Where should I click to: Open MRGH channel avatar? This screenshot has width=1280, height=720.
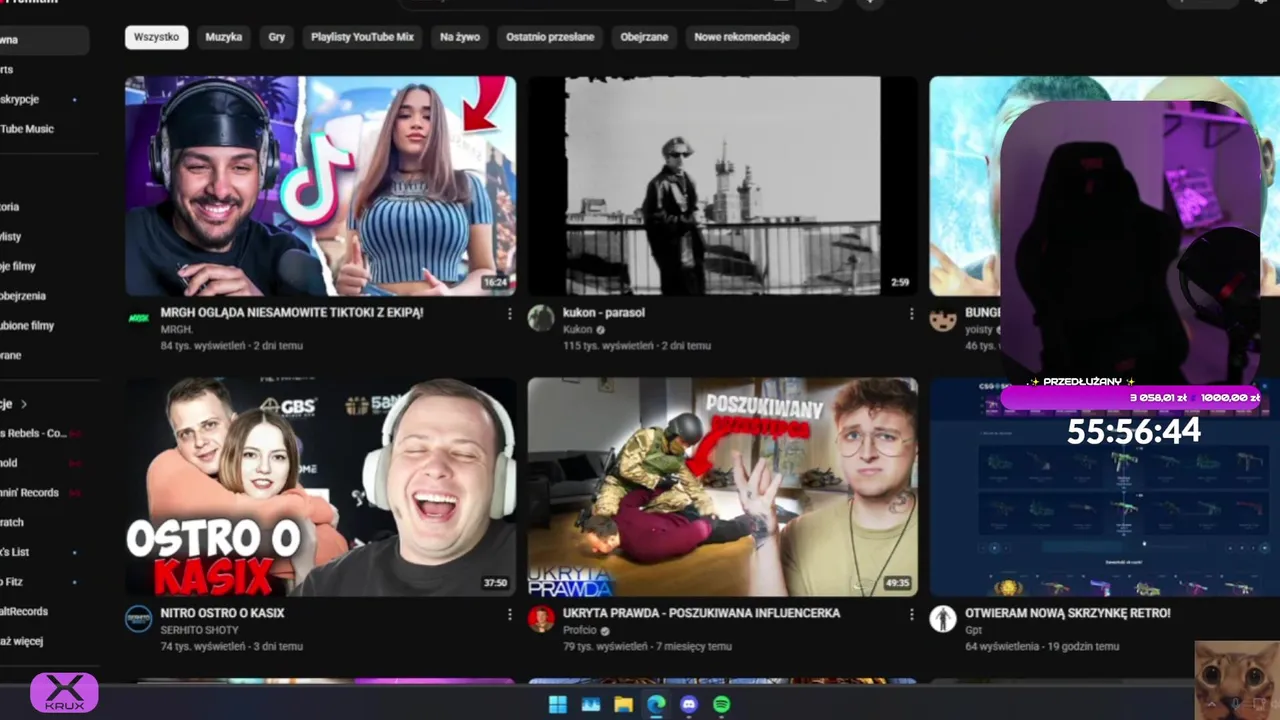click(x=139, y=318)
